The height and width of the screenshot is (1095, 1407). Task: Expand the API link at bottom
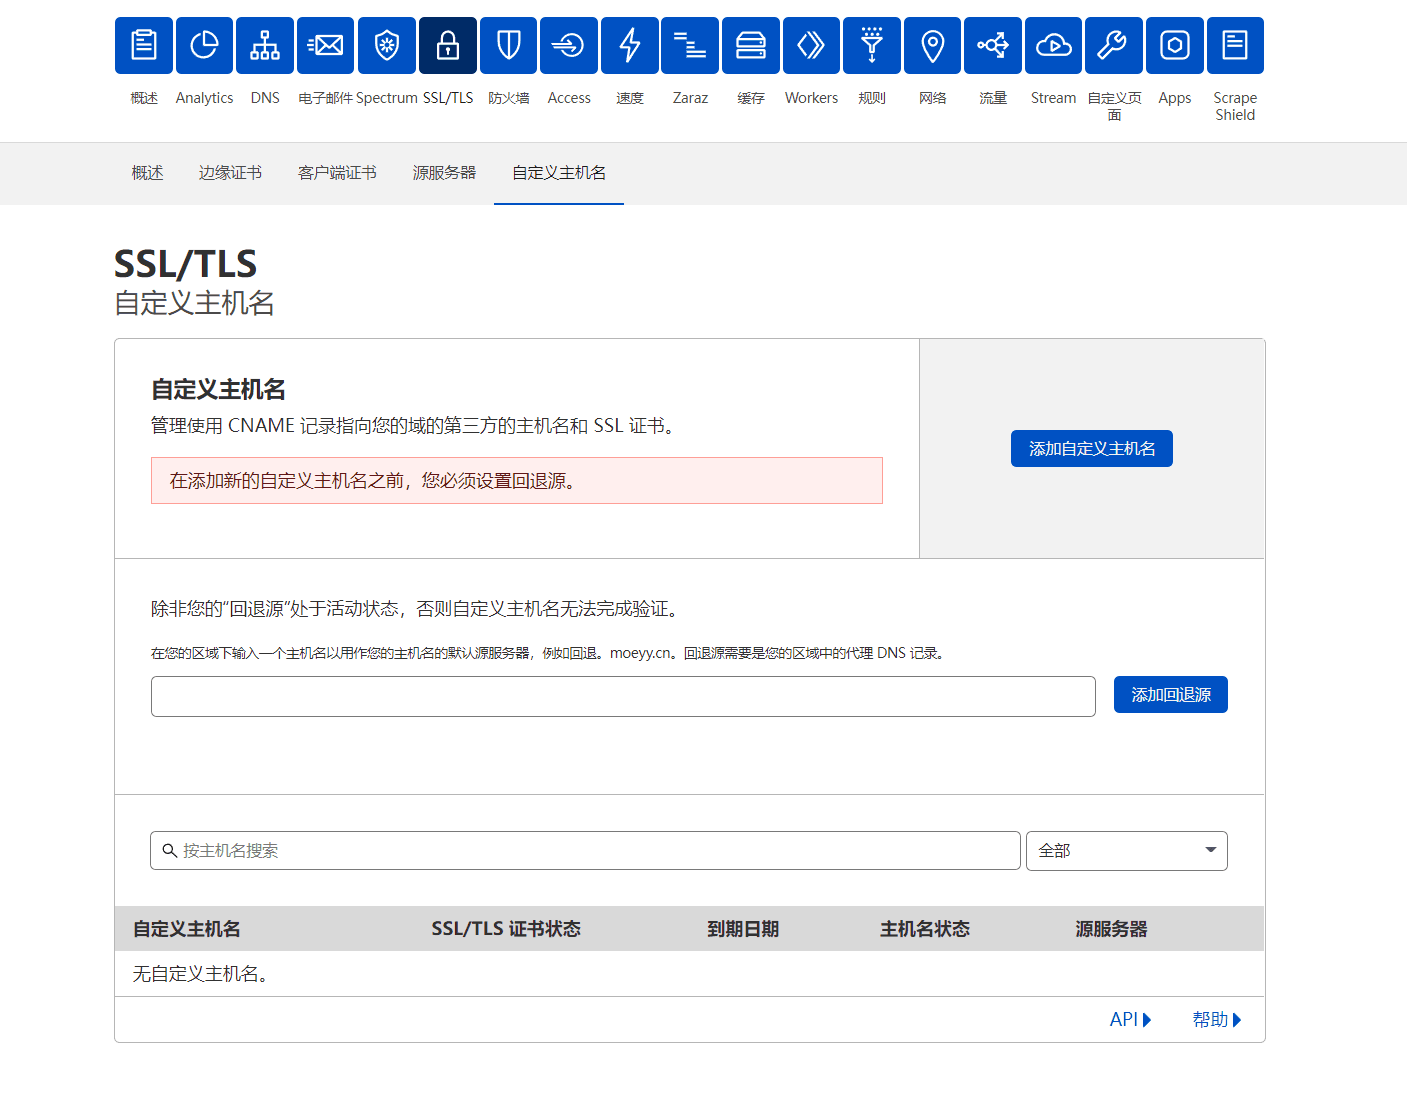coord(1130,1019)
